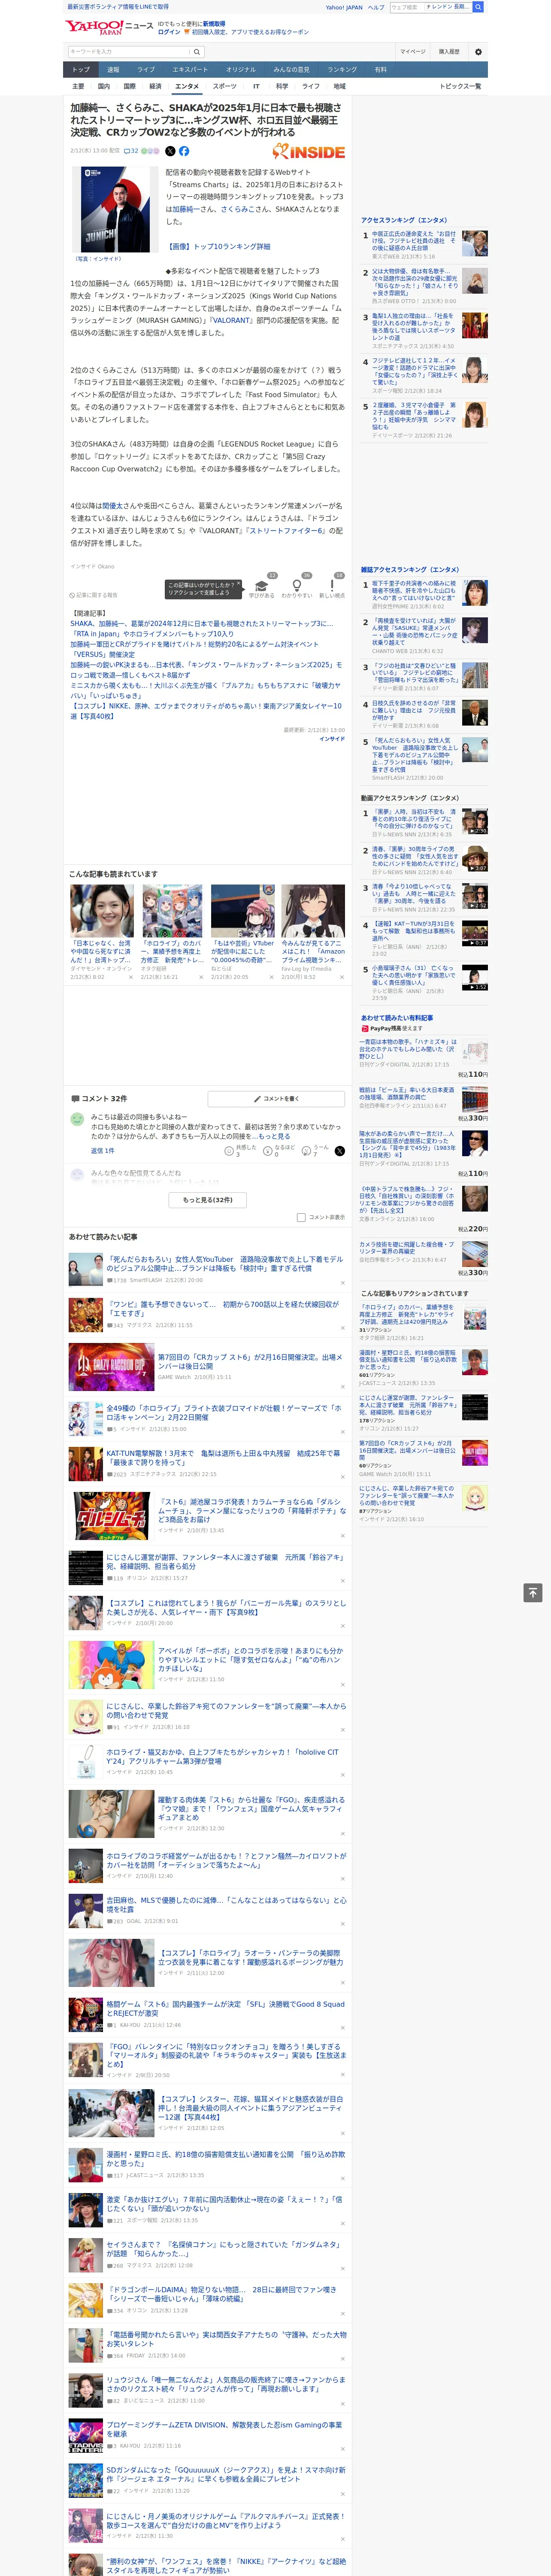Click the ヘルプ link at top
Viewport: 551px width, 2576px height.
pyautogui.click(x=376, y=7)
